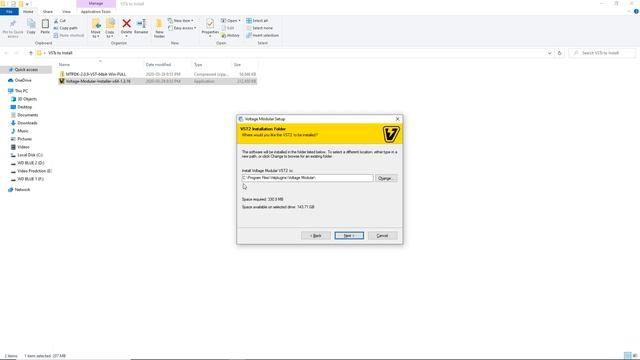This screenshot has height=360, width=640.
Task: Click Edit in the Open group
Action: pyautogui.click(x=228, y=28)
